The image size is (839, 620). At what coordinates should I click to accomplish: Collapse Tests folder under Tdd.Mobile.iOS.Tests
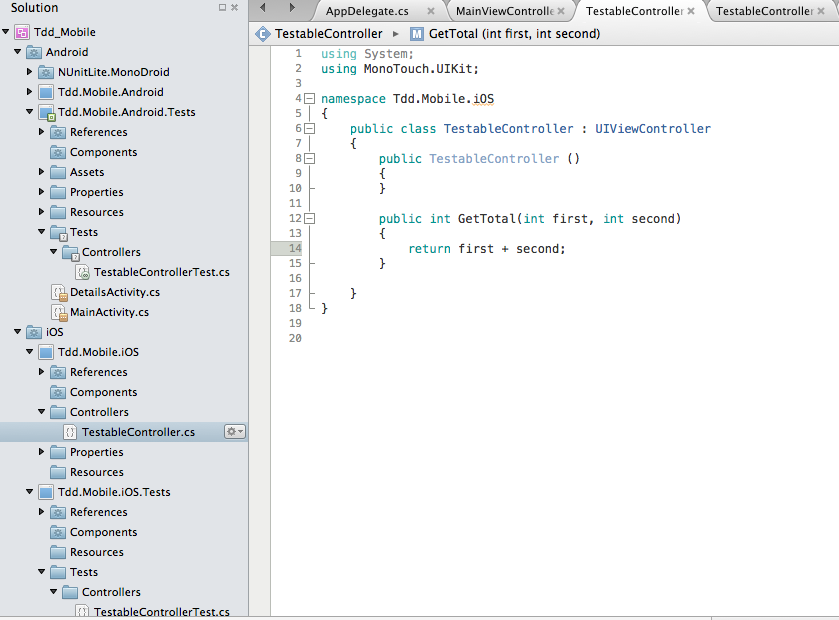pos(41,572)
